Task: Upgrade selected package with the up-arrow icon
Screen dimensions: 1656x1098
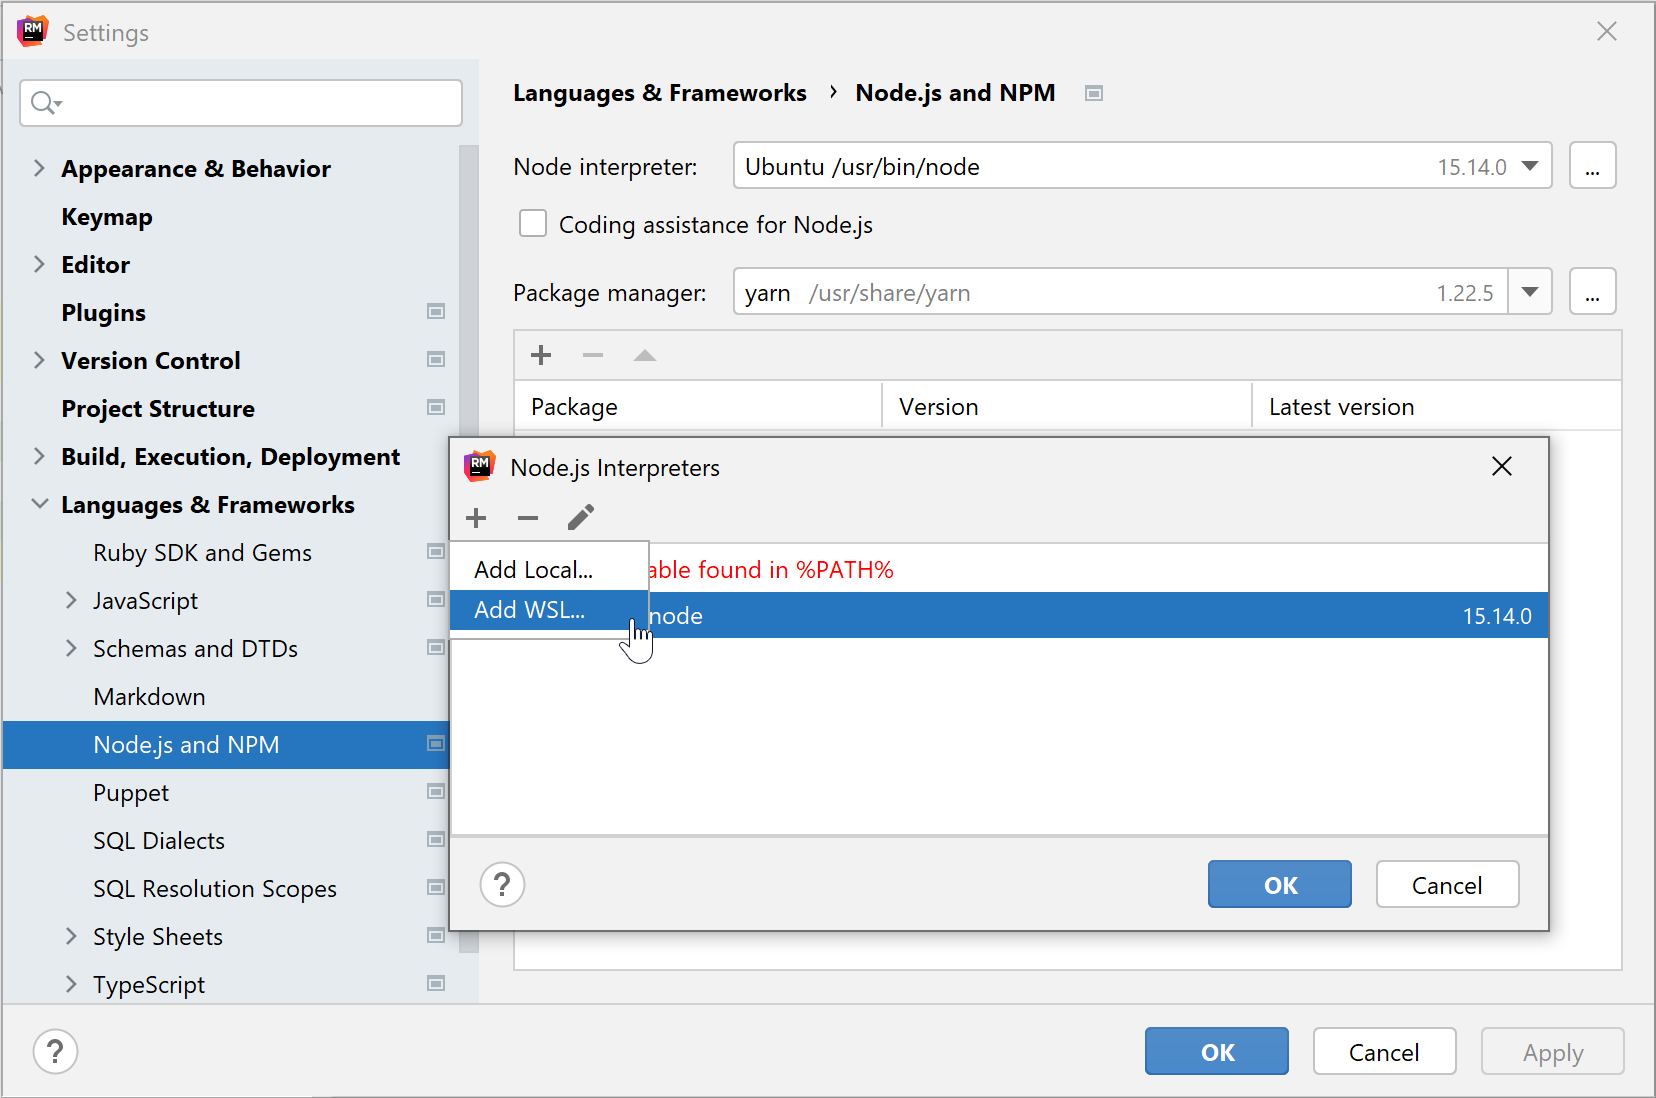Action: 645,355
